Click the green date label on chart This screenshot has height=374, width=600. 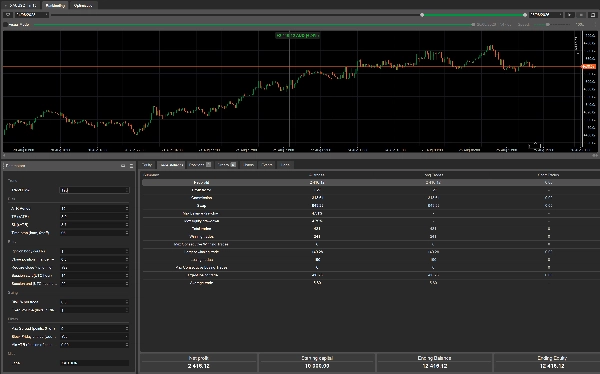297,35
